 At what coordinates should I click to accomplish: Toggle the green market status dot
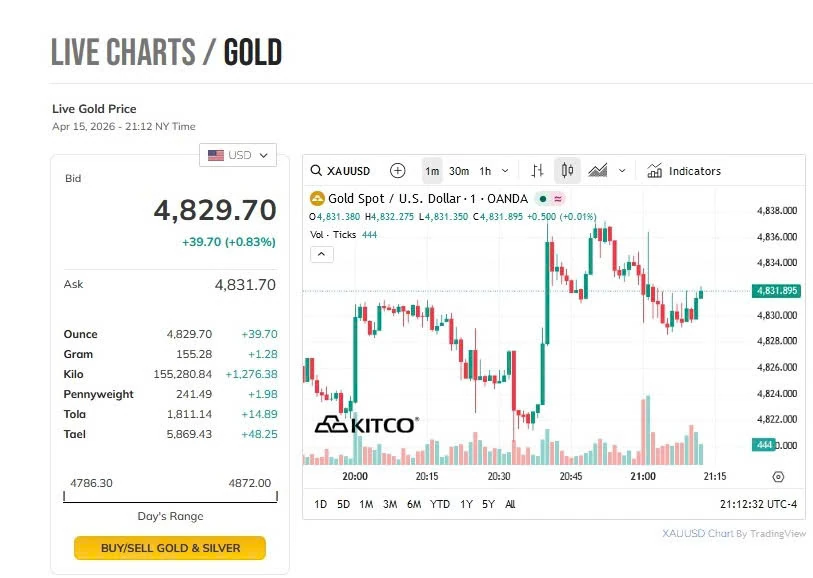coord(541,199)
